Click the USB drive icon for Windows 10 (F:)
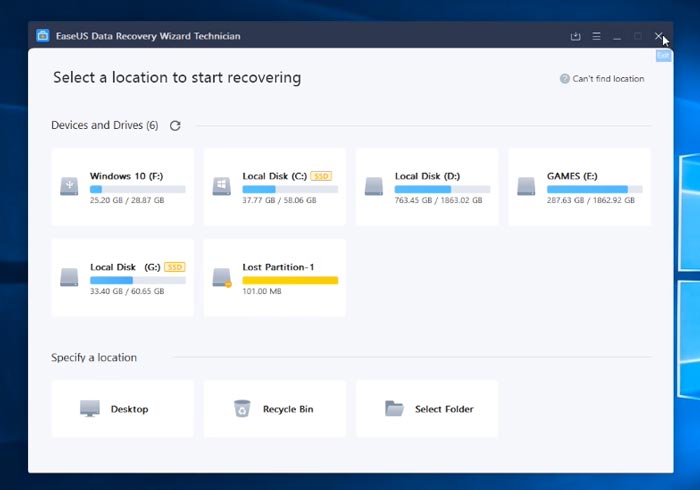Viewport: 700px width, 490px height. point(69,186)
